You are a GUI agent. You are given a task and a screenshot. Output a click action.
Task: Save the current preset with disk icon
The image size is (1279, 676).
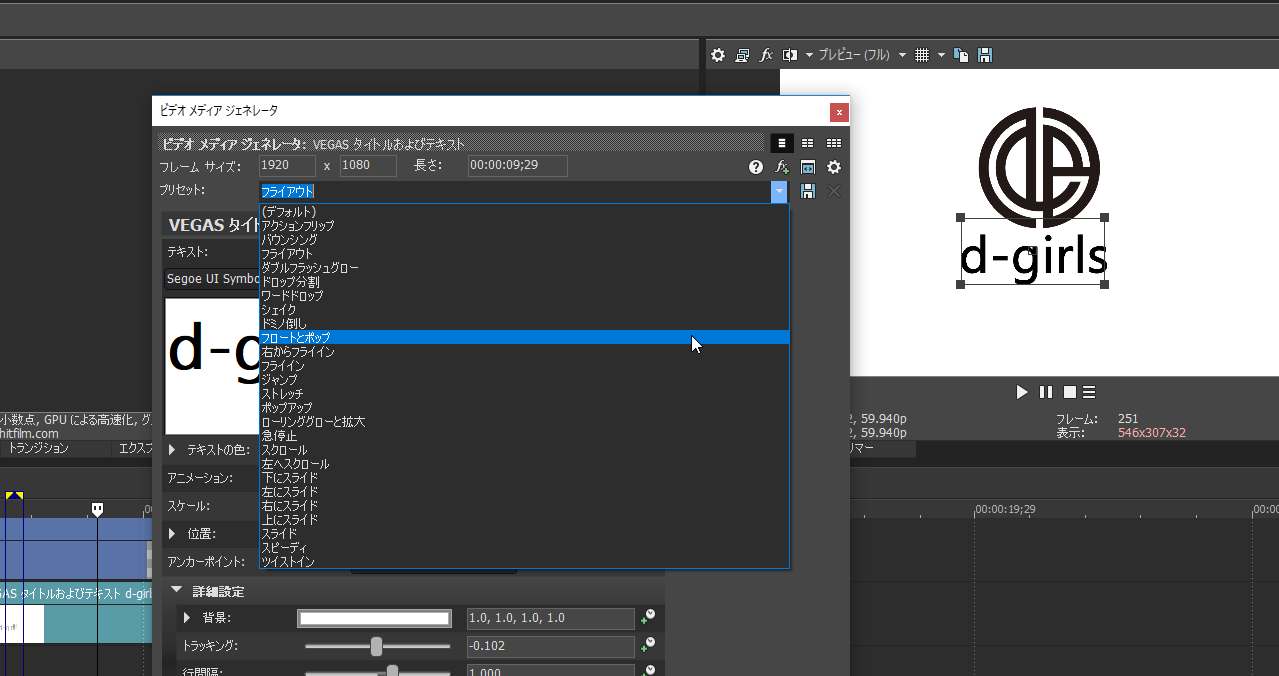click(808, 191)
